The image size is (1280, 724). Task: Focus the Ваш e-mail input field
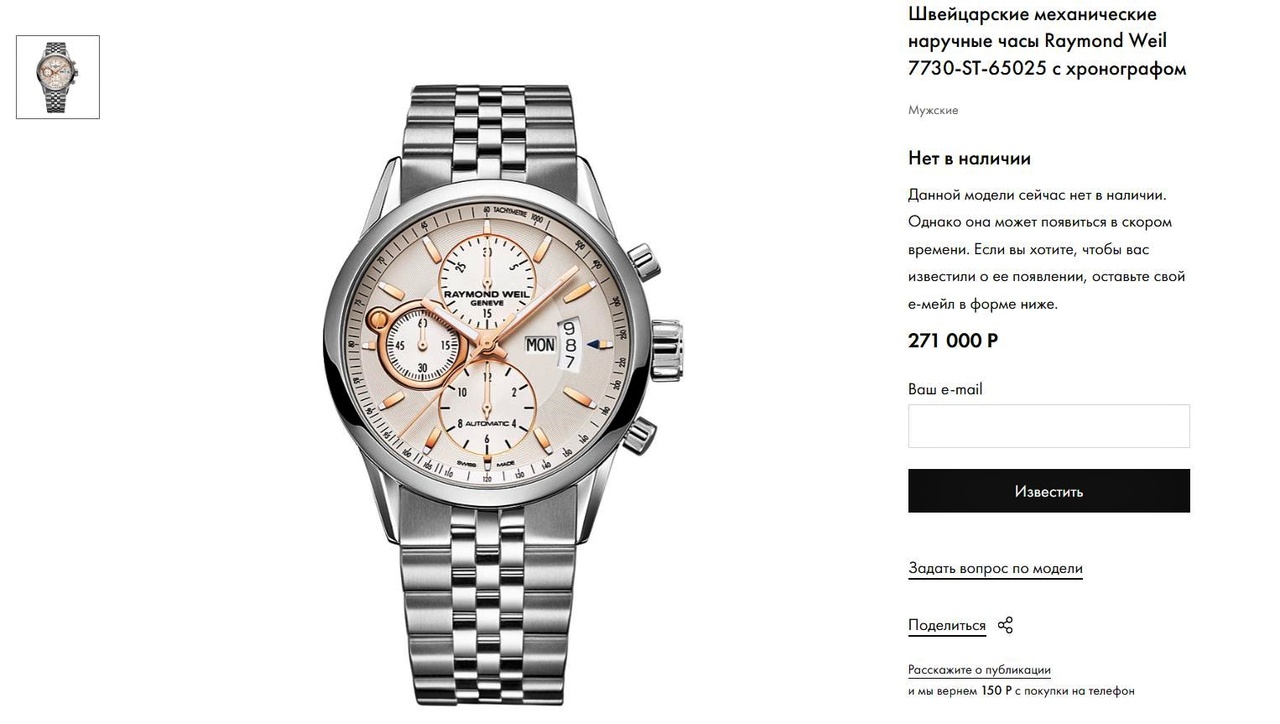pos(1049,426)
